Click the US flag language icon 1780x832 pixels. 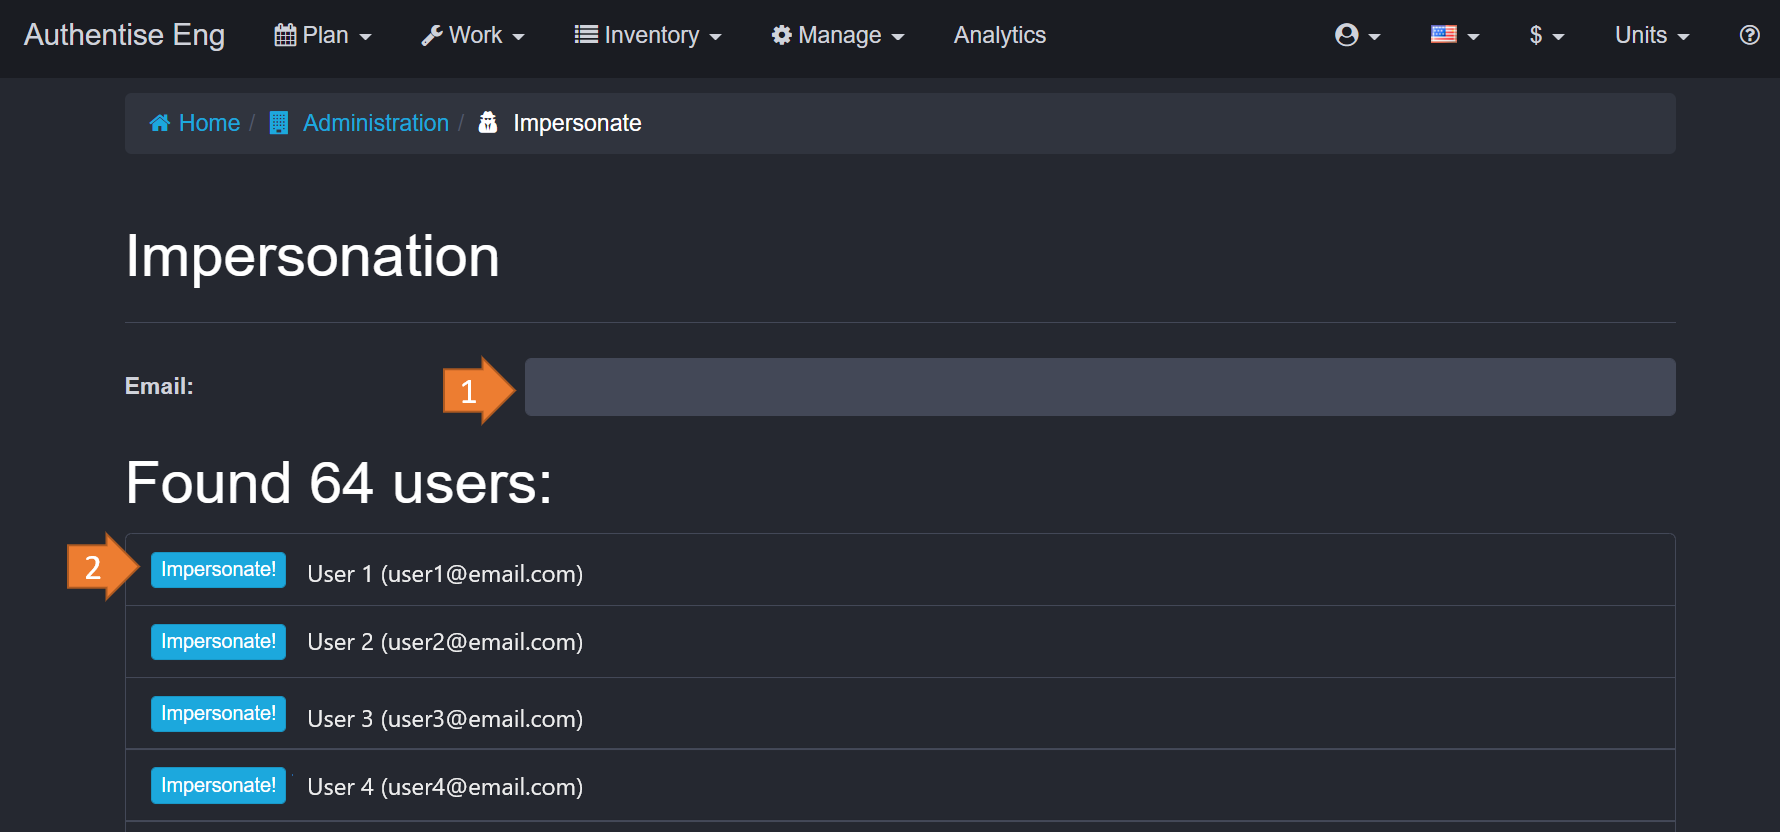[x=1443, y=35]
